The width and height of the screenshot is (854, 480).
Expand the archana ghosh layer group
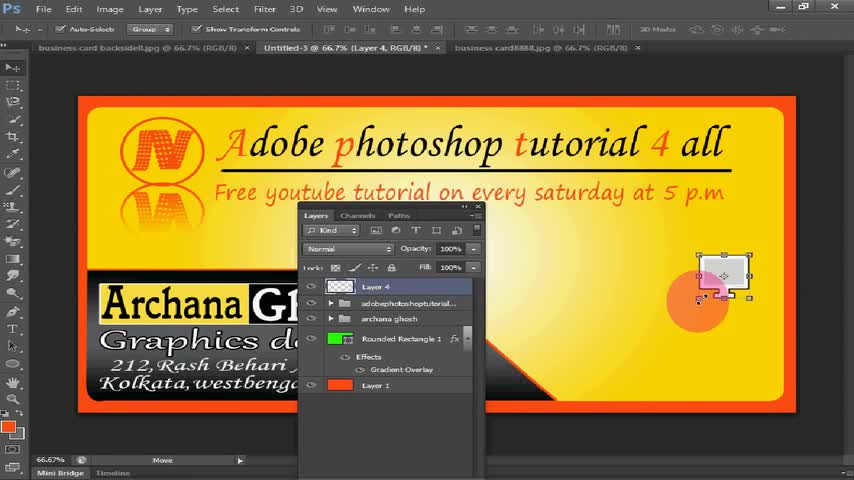[331, 319]
